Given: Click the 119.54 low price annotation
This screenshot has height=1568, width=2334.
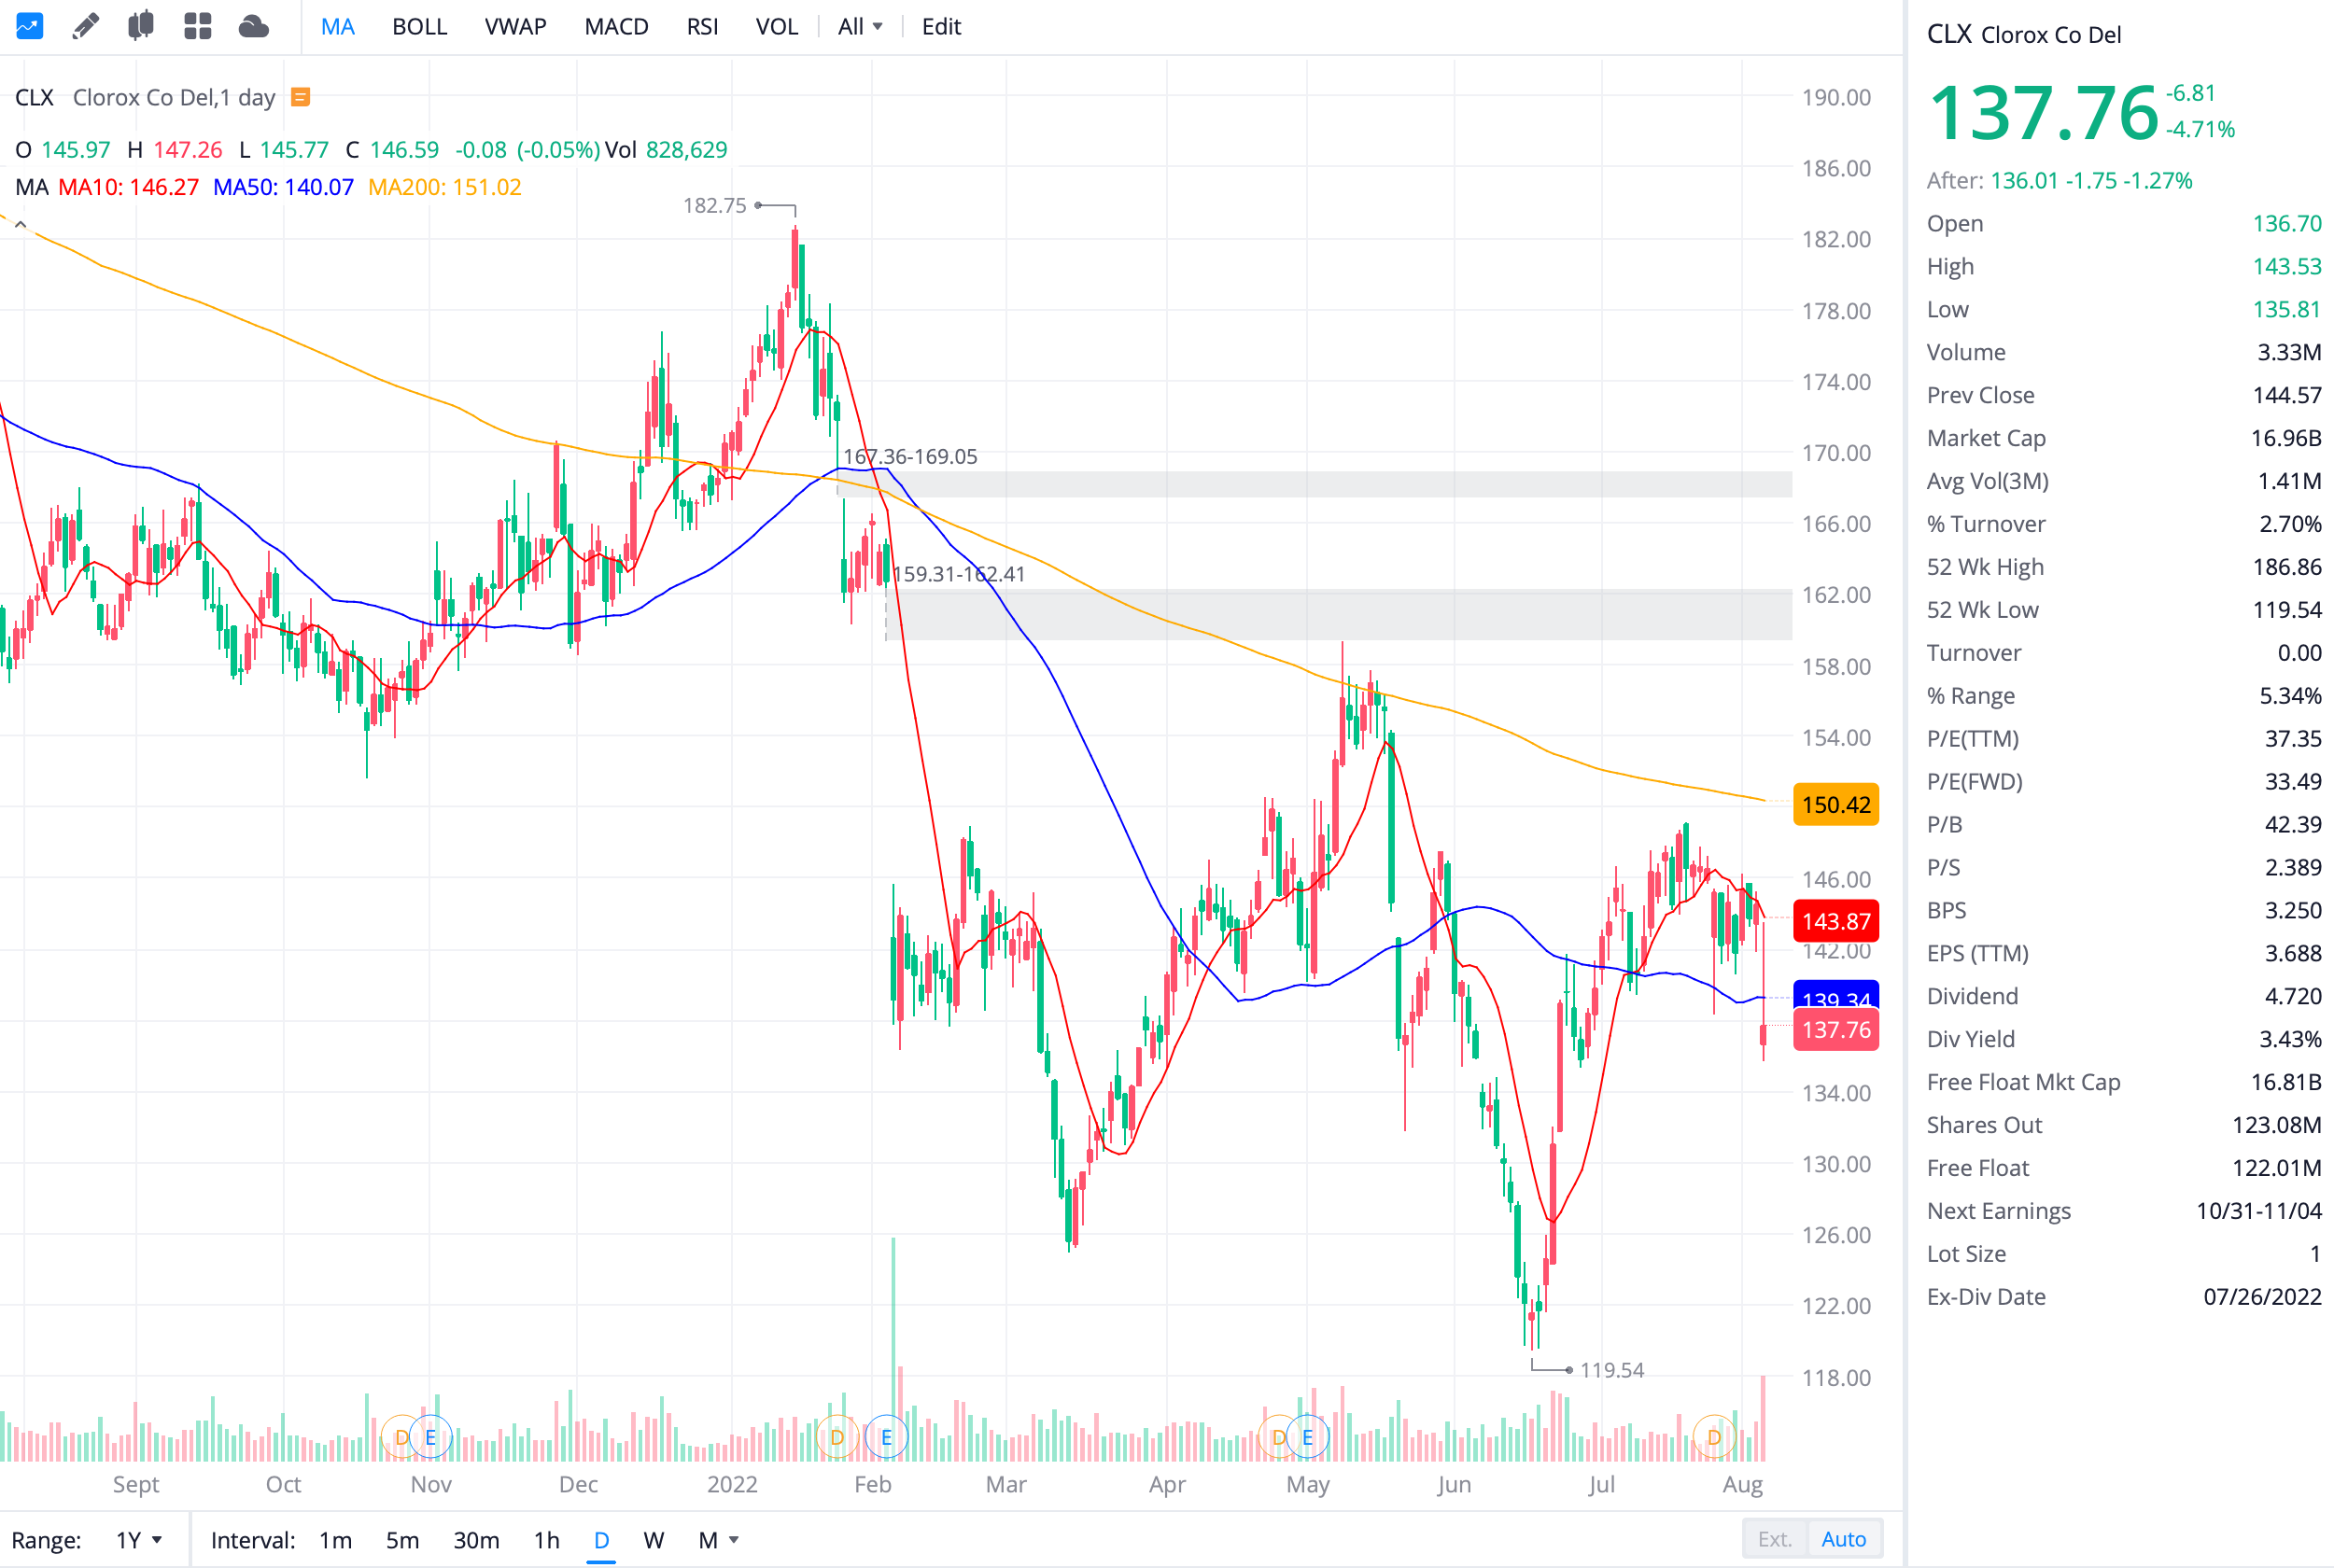Looking at the screenshot, I should 1611,1370.
